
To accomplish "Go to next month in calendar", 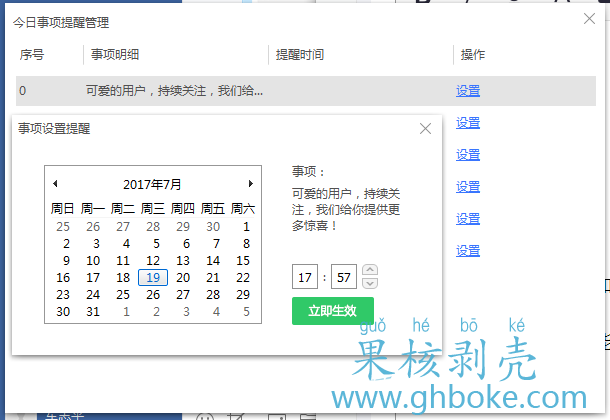I will click(x=250, y=184).
